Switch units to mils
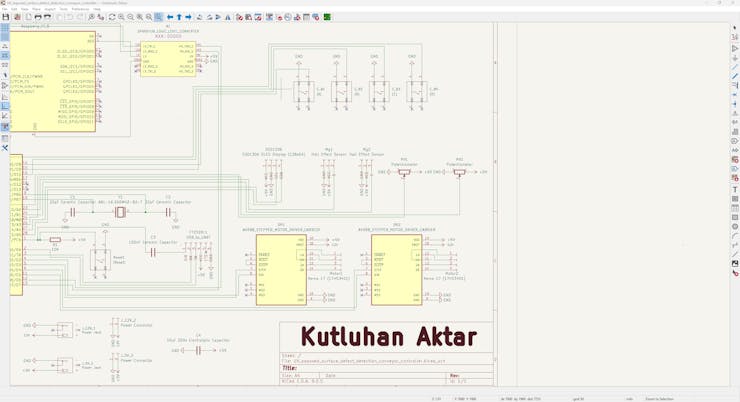The height and width of the screenshot is (402, 740). click(x=5, y=55)
